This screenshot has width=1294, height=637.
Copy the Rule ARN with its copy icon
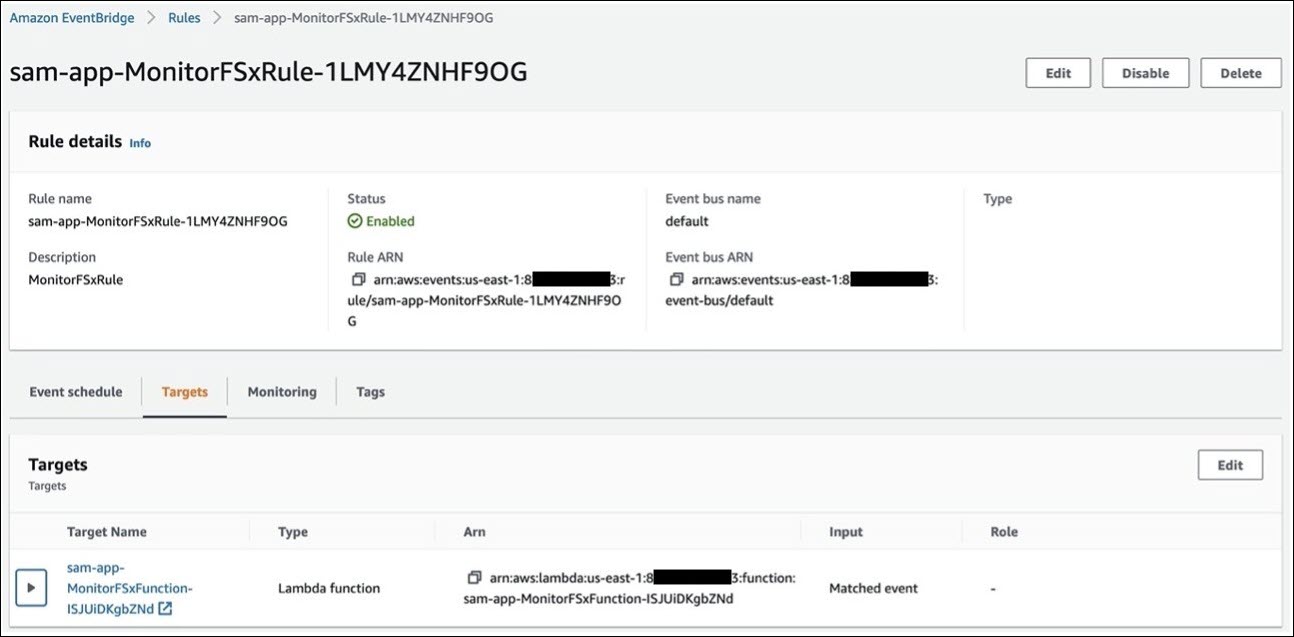[359, 279]
